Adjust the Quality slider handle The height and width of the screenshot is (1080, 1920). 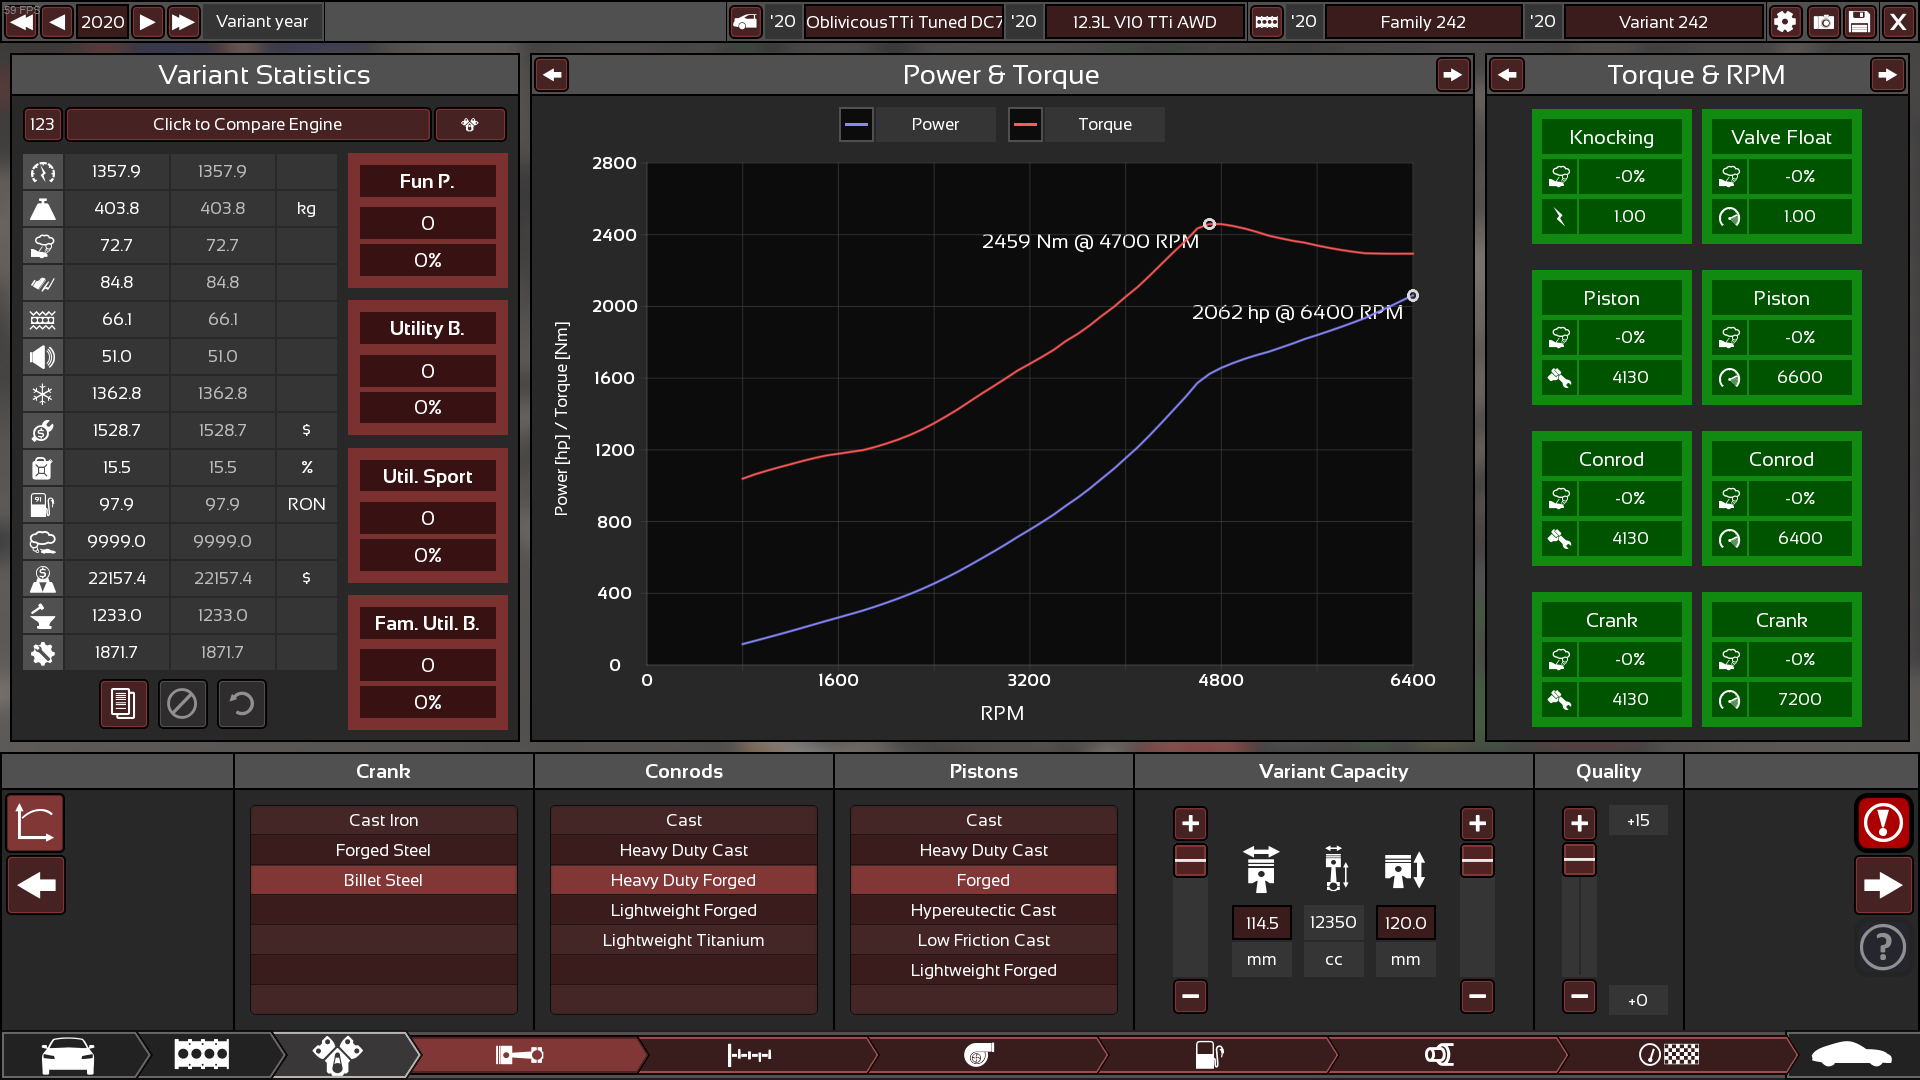[x=1579, y=860]
